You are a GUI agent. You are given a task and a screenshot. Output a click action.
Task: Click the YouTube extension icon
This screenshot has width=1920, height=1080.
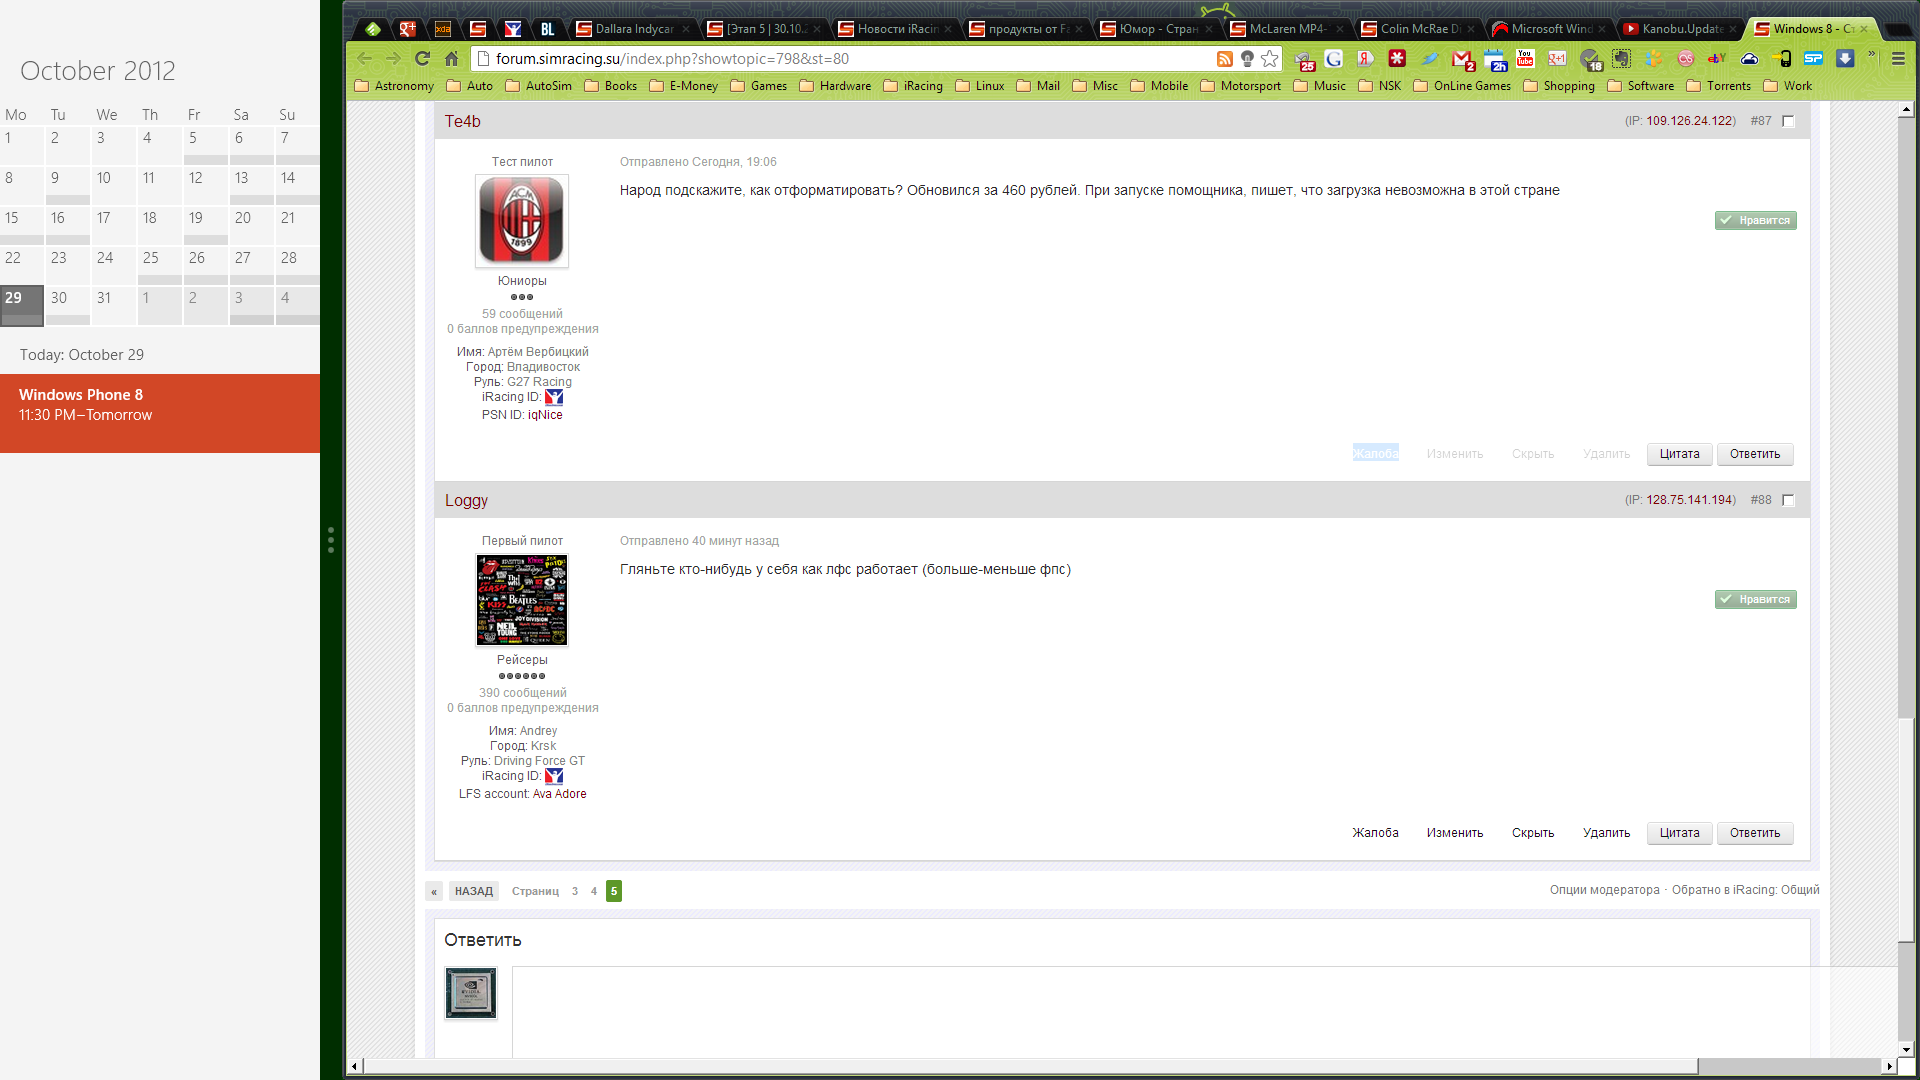1525,59
